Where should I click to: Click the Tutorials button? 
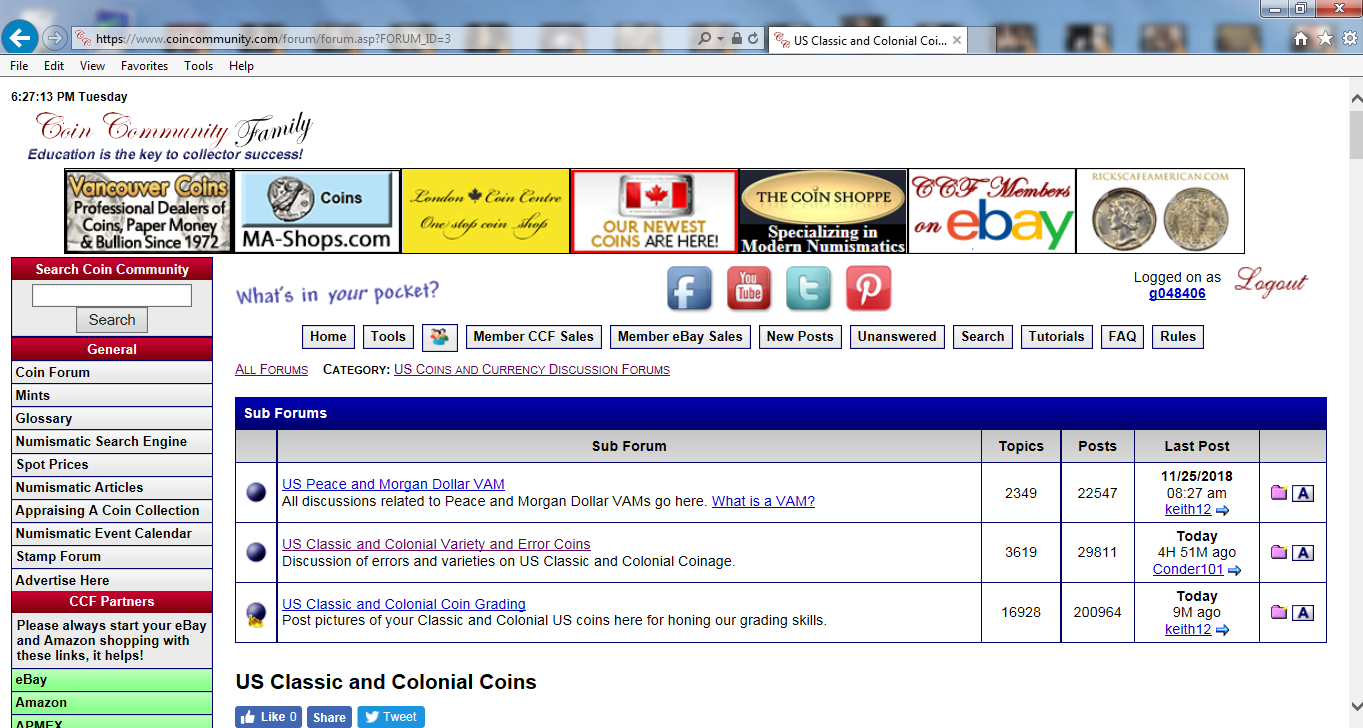(1057, 337)
